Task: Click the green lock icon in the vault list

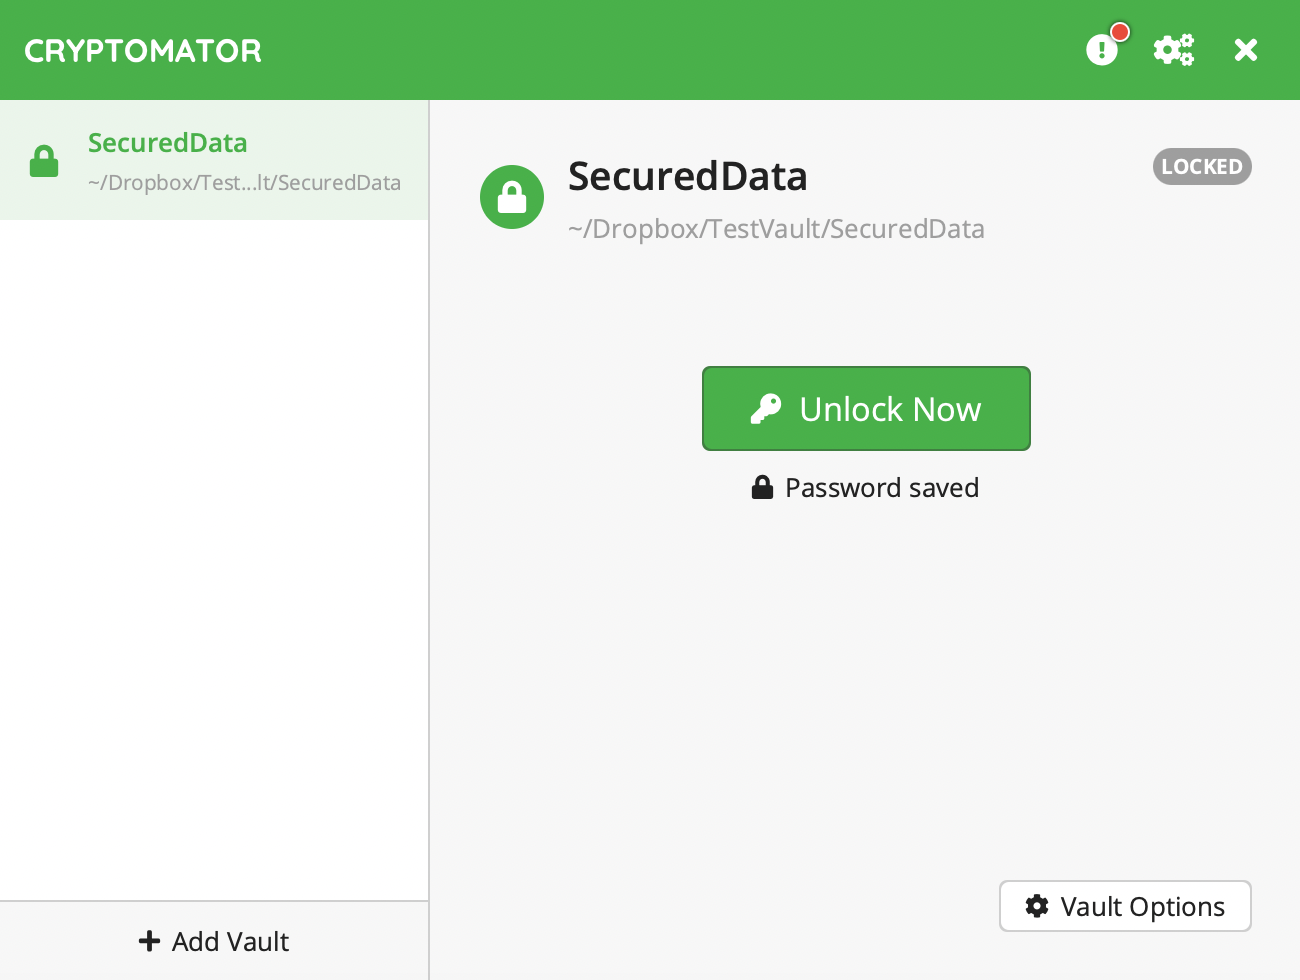Action: tap(44, 161)
